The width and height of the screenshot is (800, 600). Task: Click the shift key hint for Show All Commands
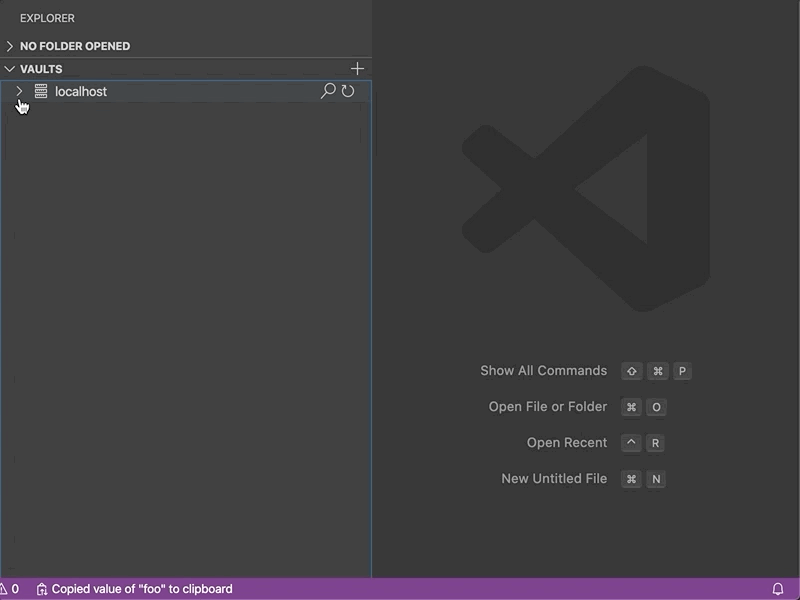click(x=632, y=371)
